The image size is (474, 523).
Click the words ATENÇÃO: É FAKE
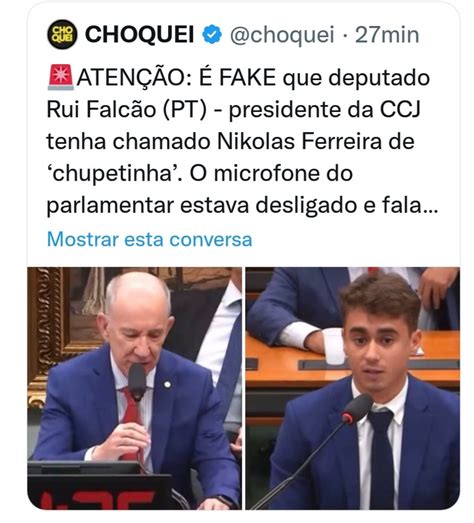pos(176,78)
